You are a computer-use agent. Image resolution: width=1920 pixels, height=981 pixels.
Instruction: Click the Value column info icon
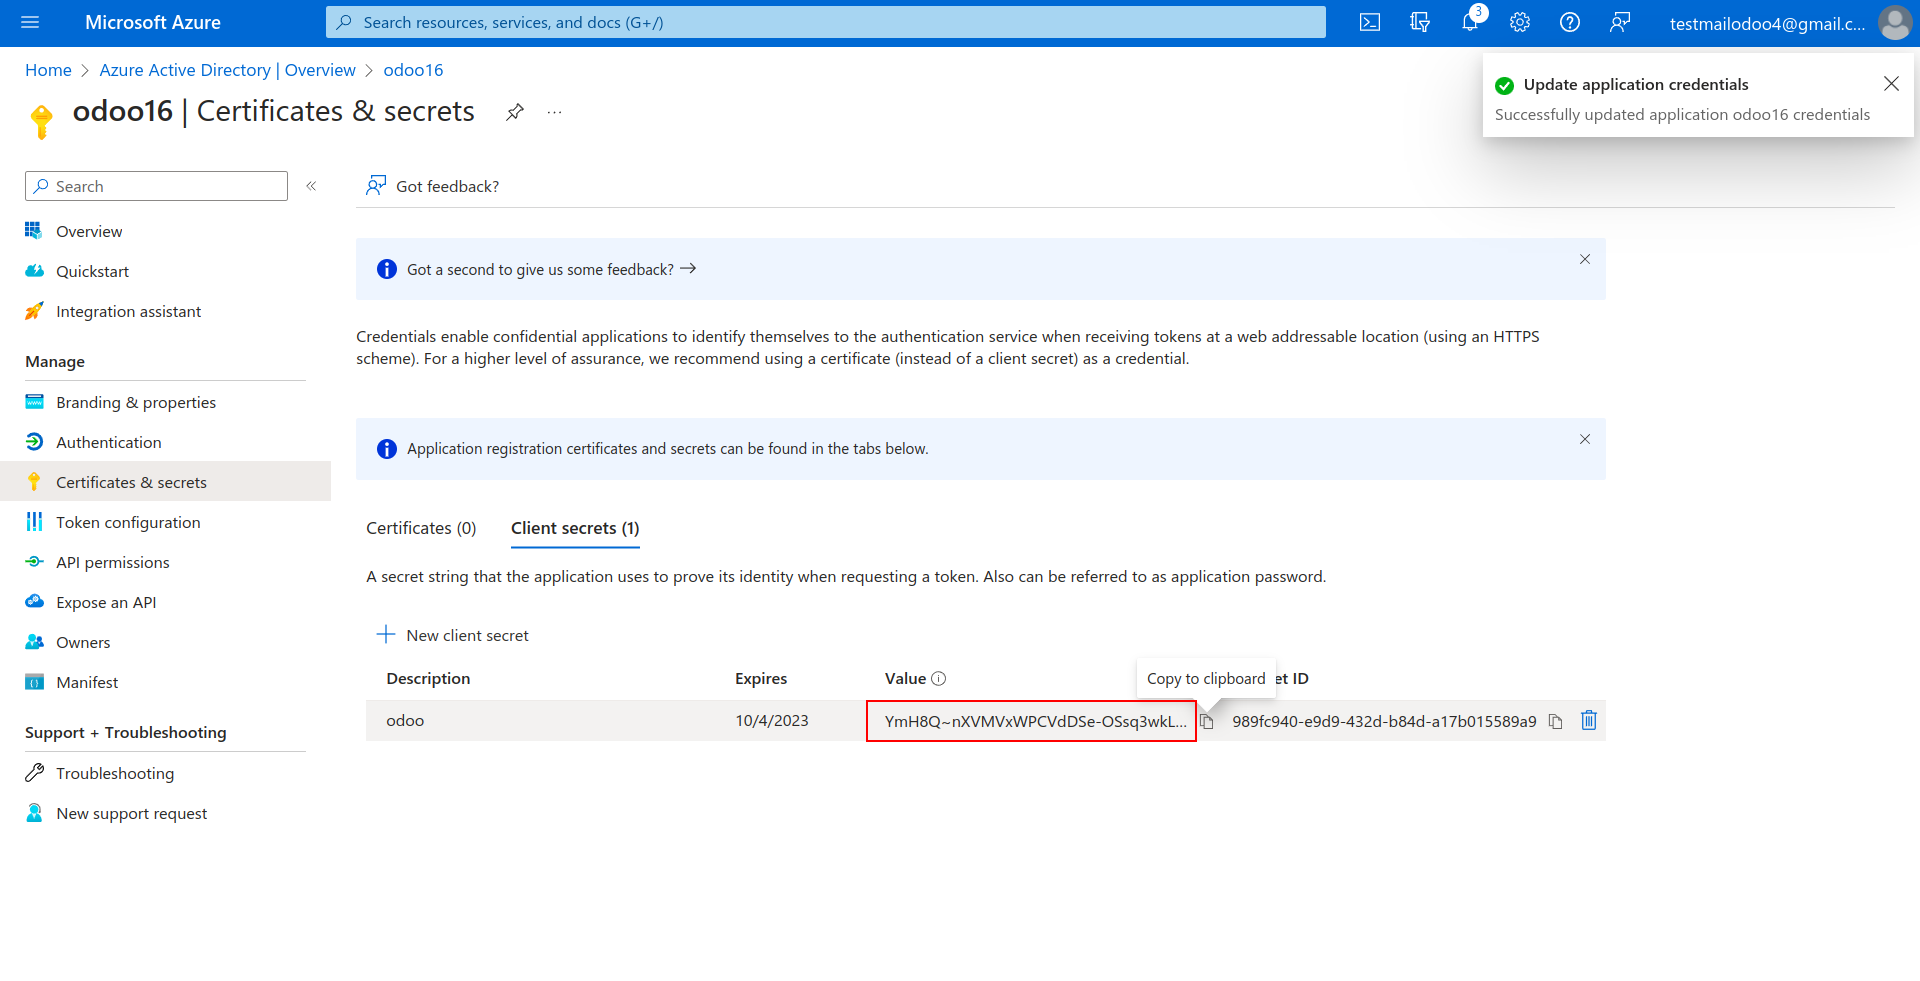[x=938, y=679]
